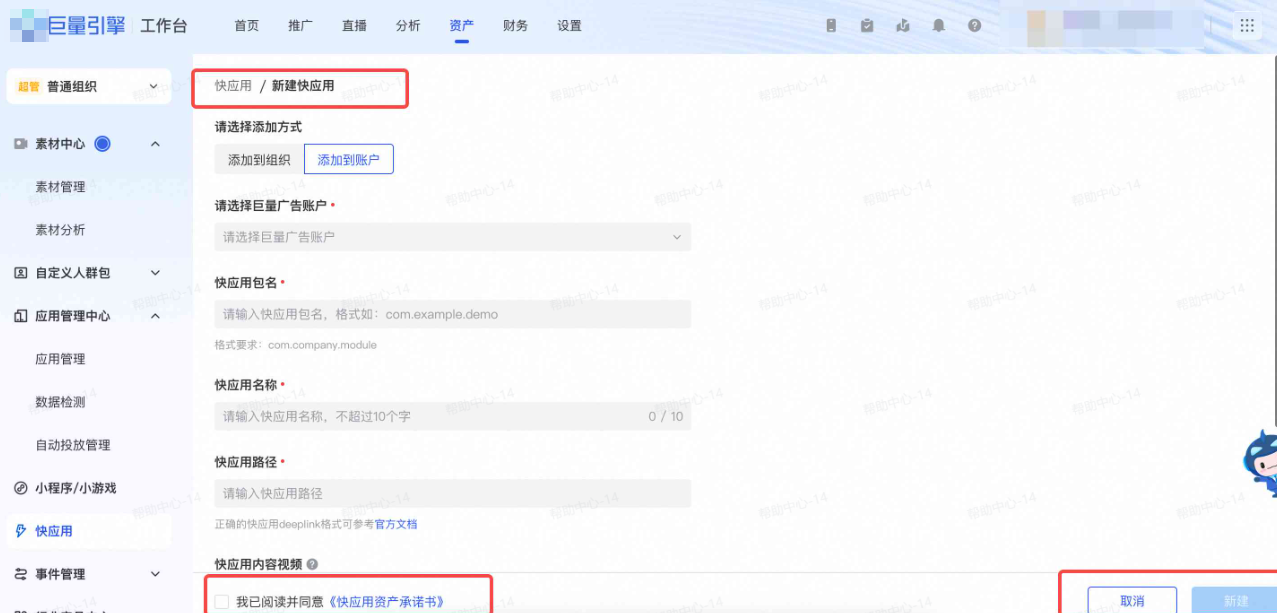This screenshot has width=1277, height=613.
Task: Open the 请选择巨量广告账户 dropdown
Action: (x=452, y=237)
